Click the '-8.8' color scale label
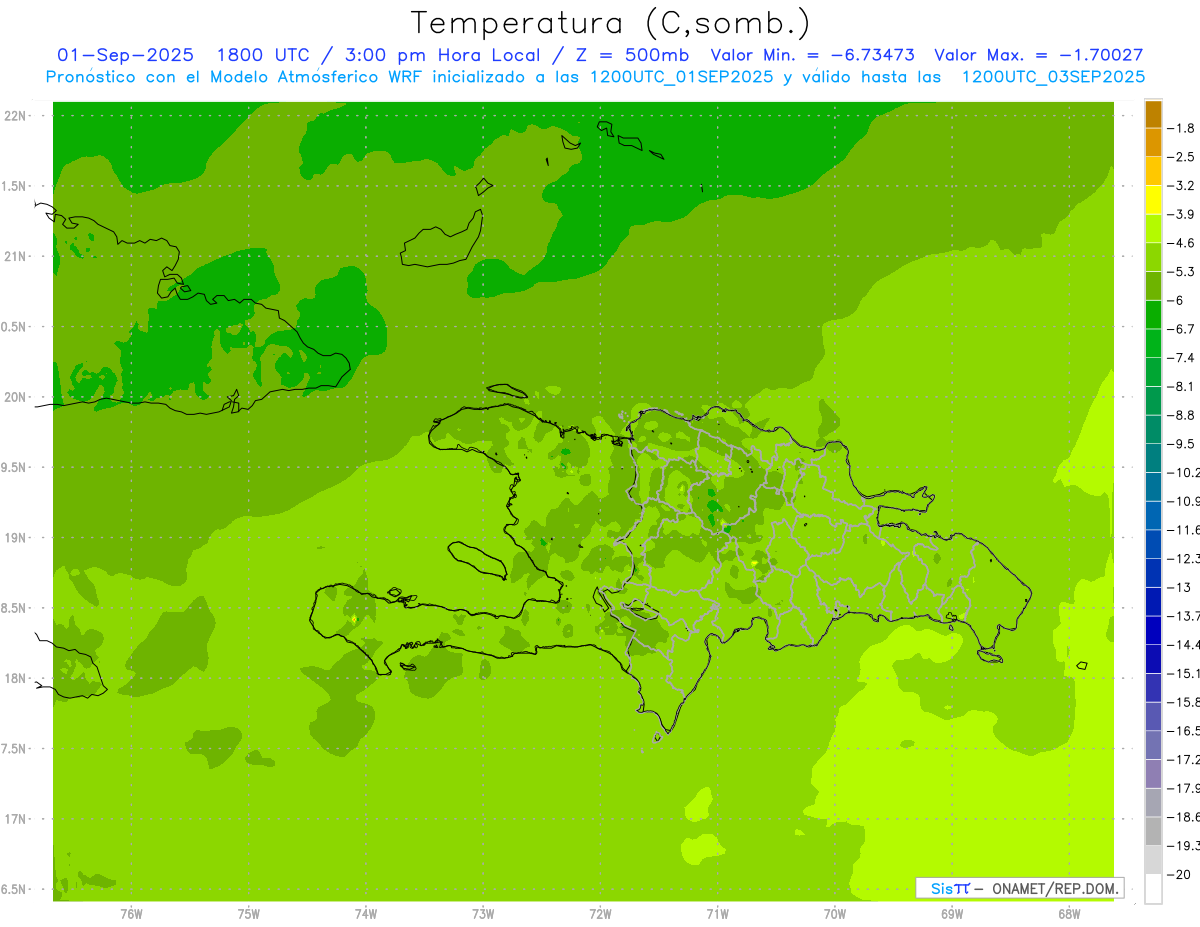 1181,415
